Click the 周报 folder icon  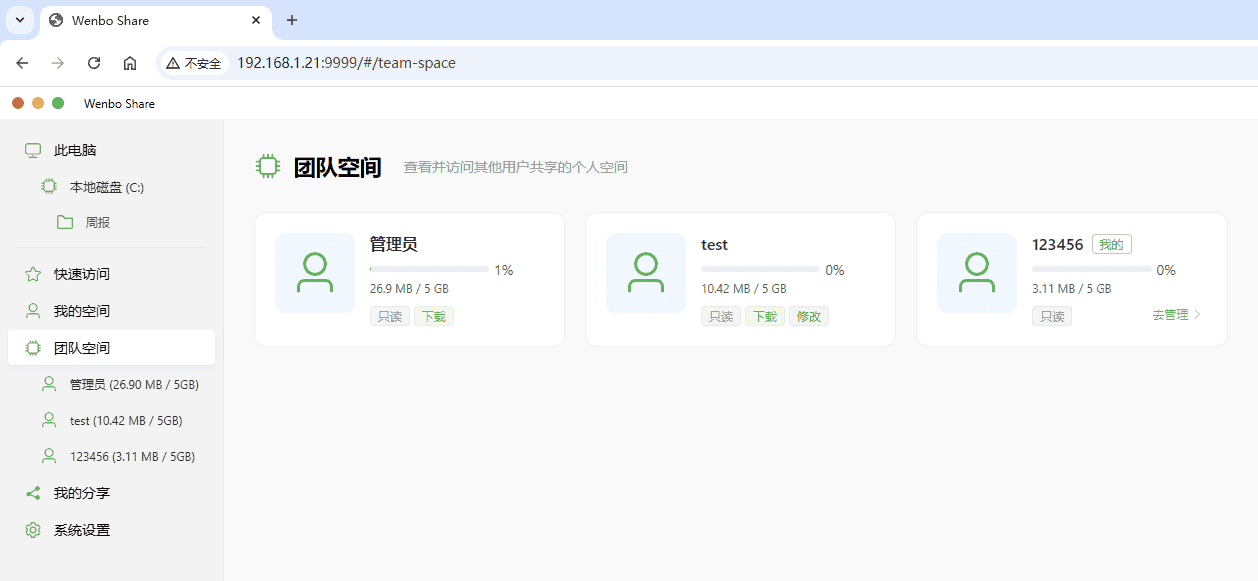pos(65,222)
